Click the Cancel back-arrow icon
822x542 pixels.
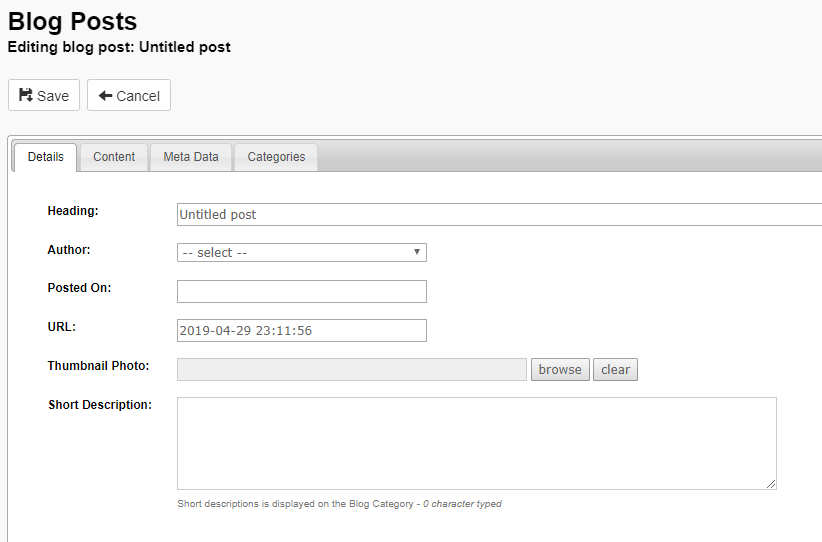(105, 95)
